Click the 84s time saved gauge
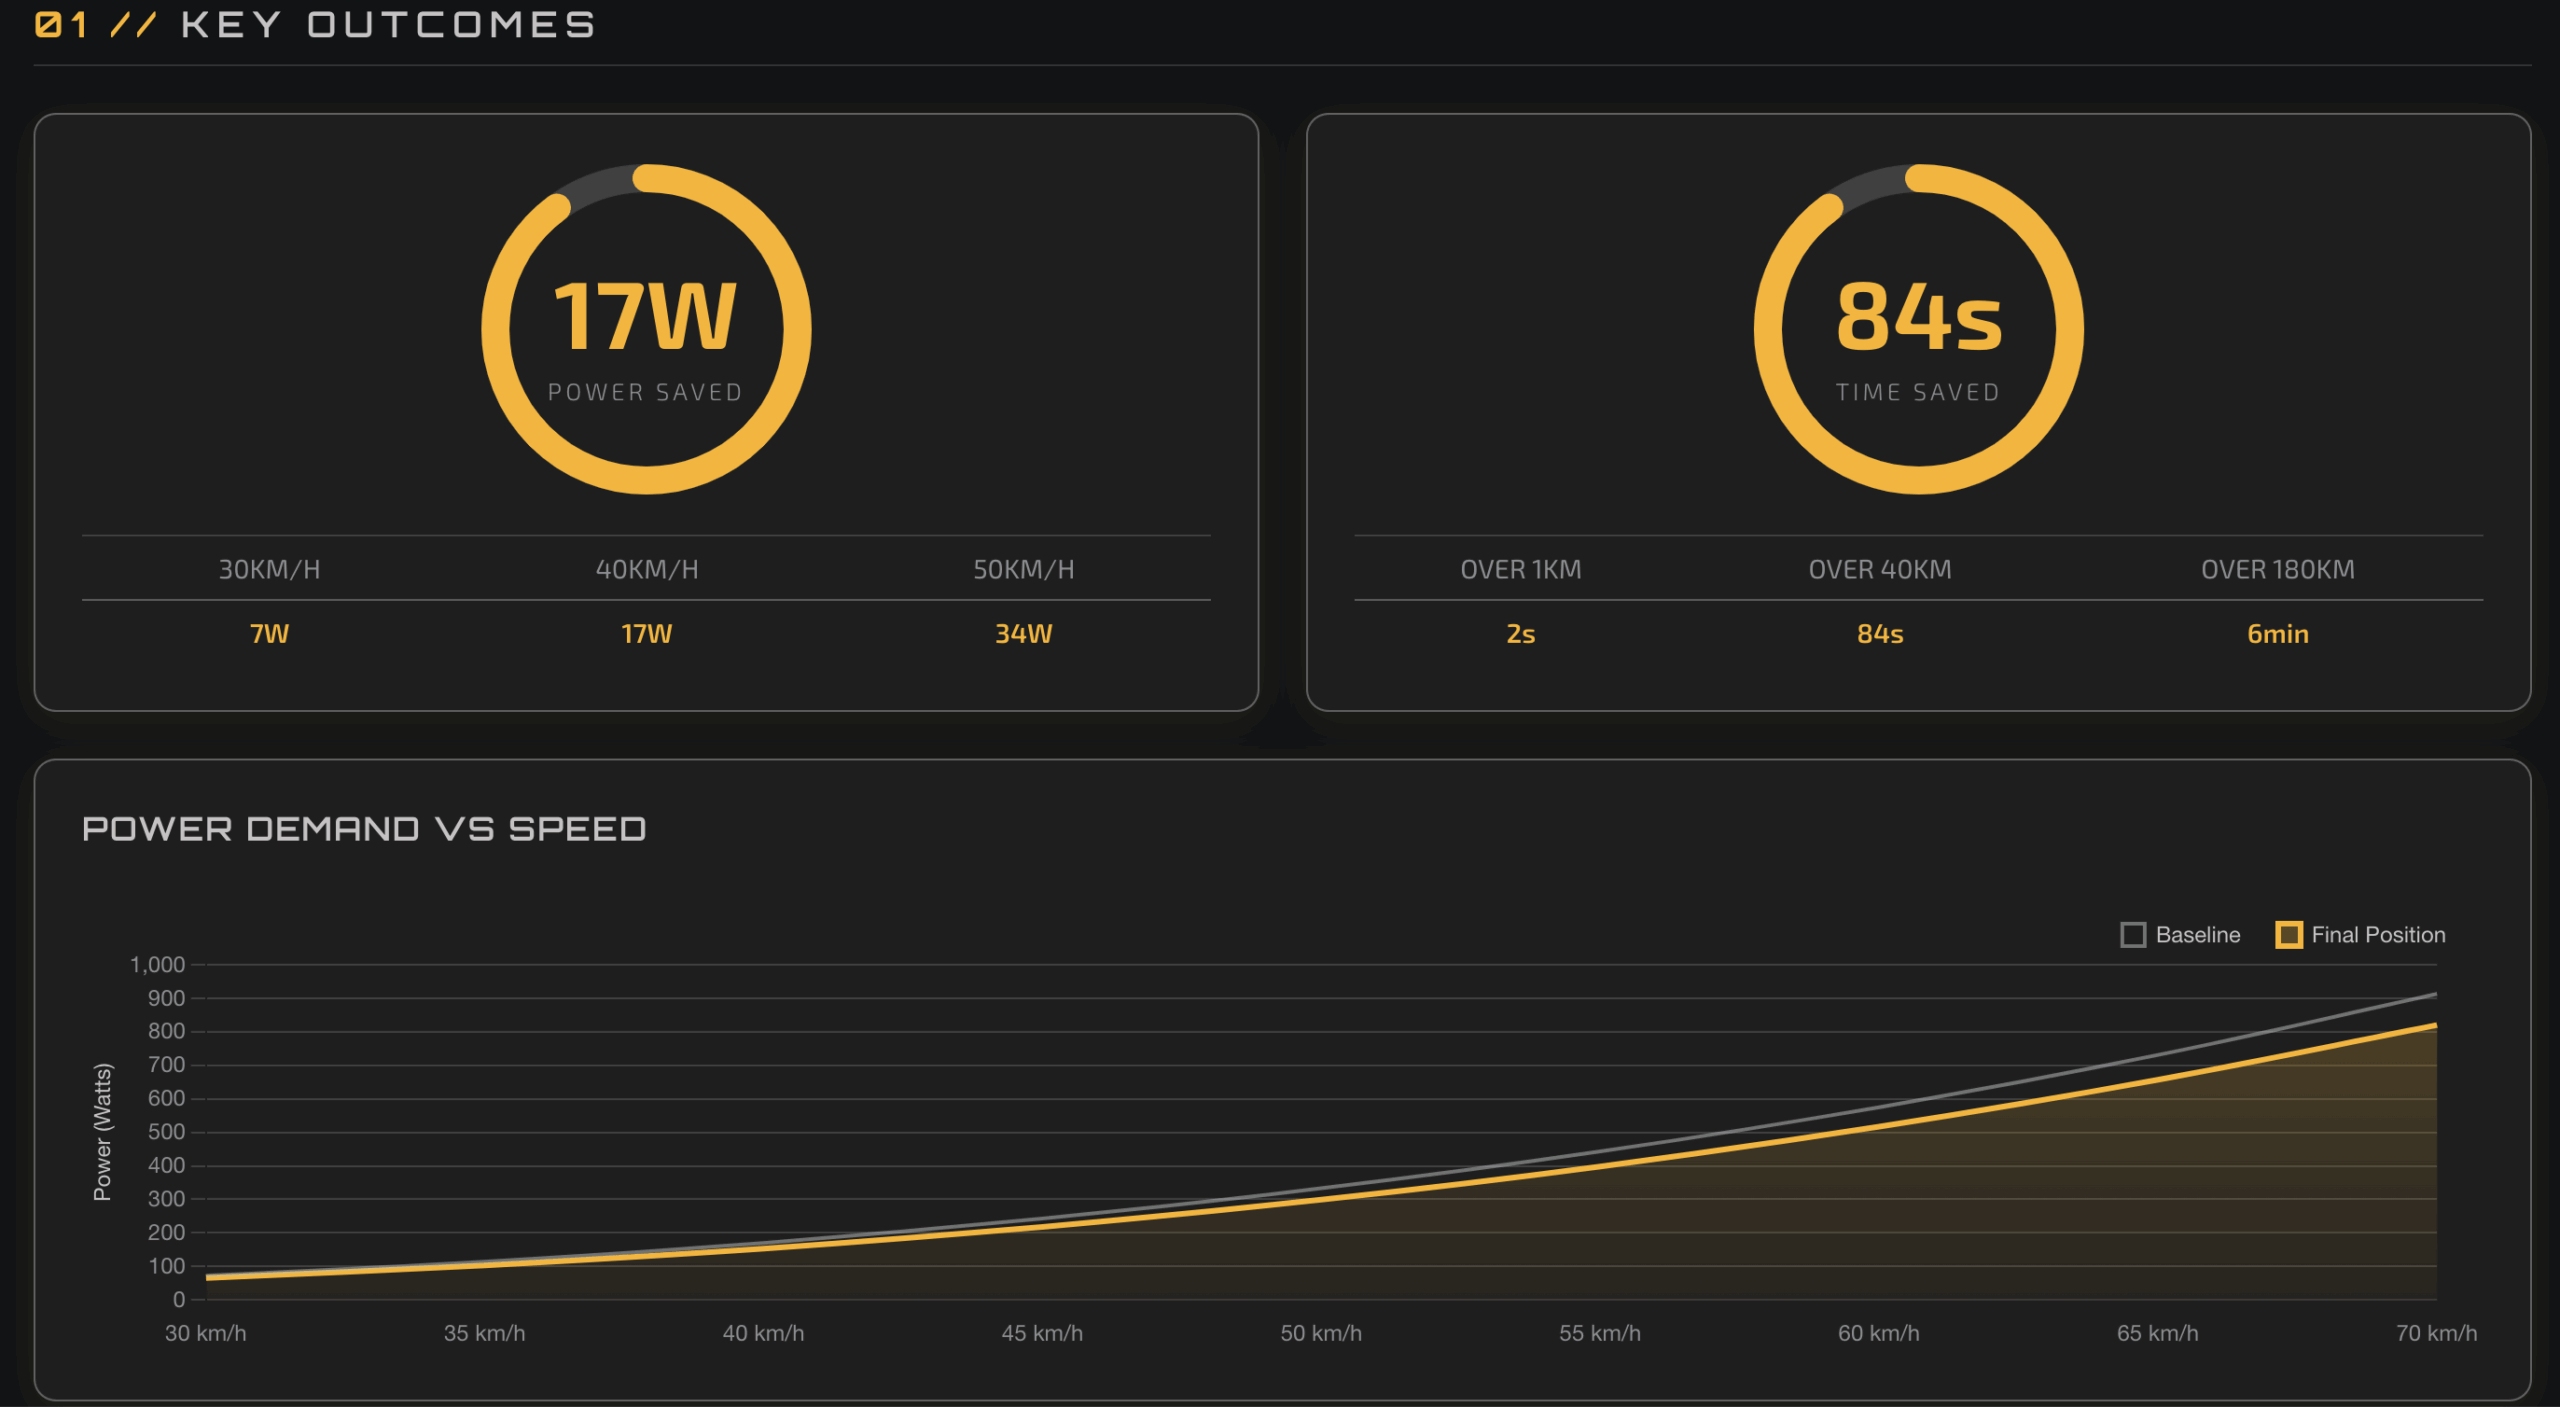This screenshot has height=1407, width=2560. [1918, 329]
